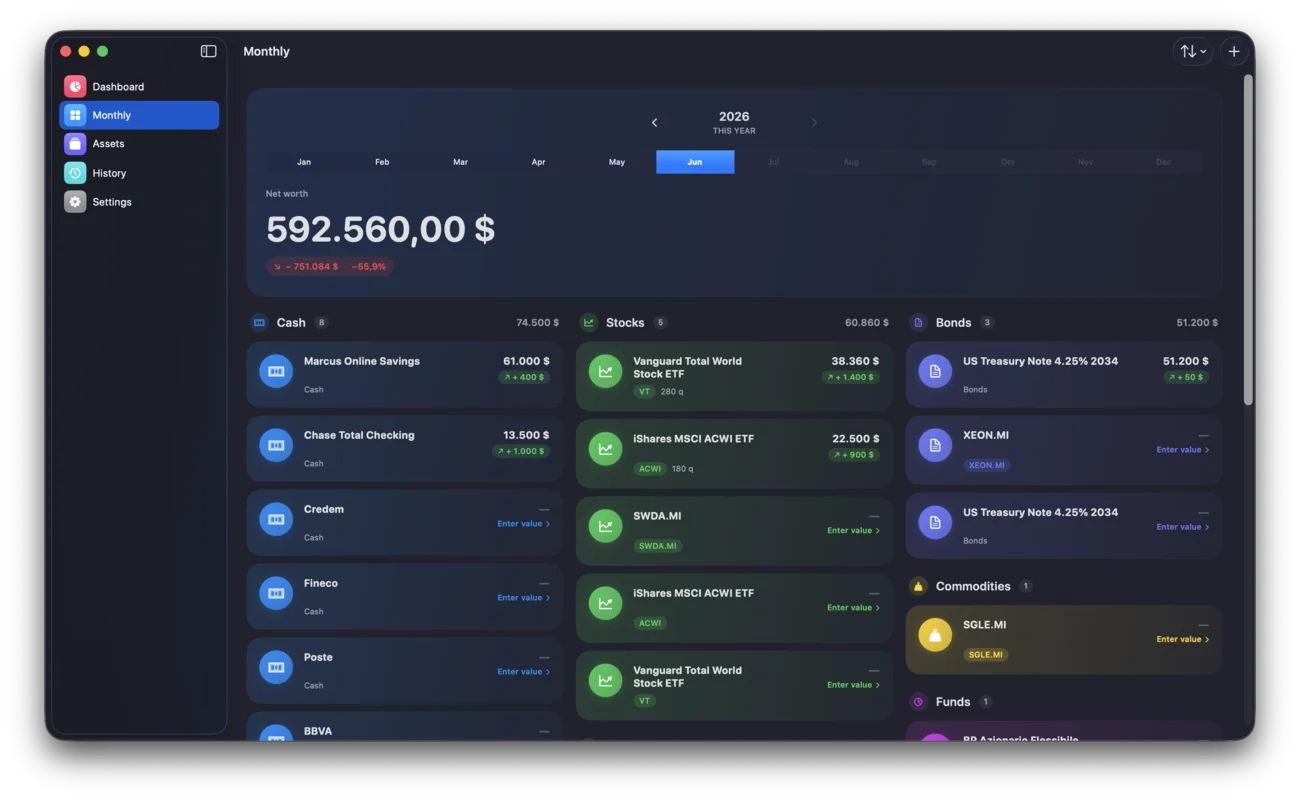
Task: Click the vertical scrollbar
Action: (x=1247, y=240)
